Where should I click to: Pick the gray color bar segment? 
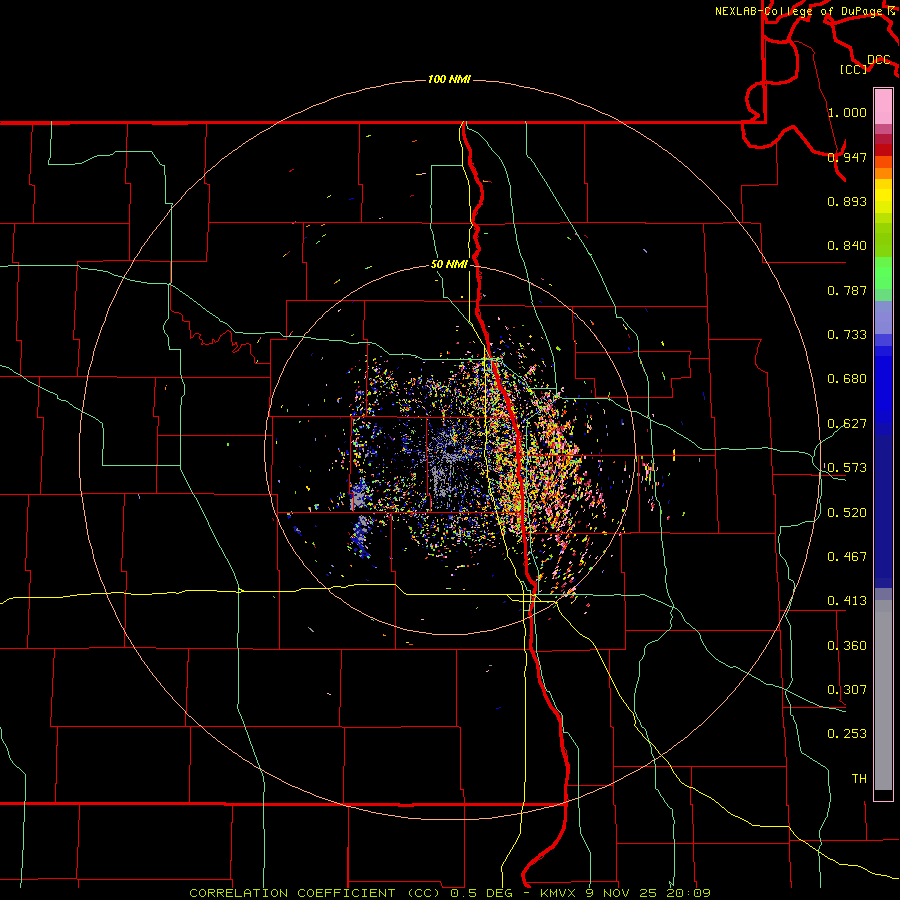pos(883,695)
